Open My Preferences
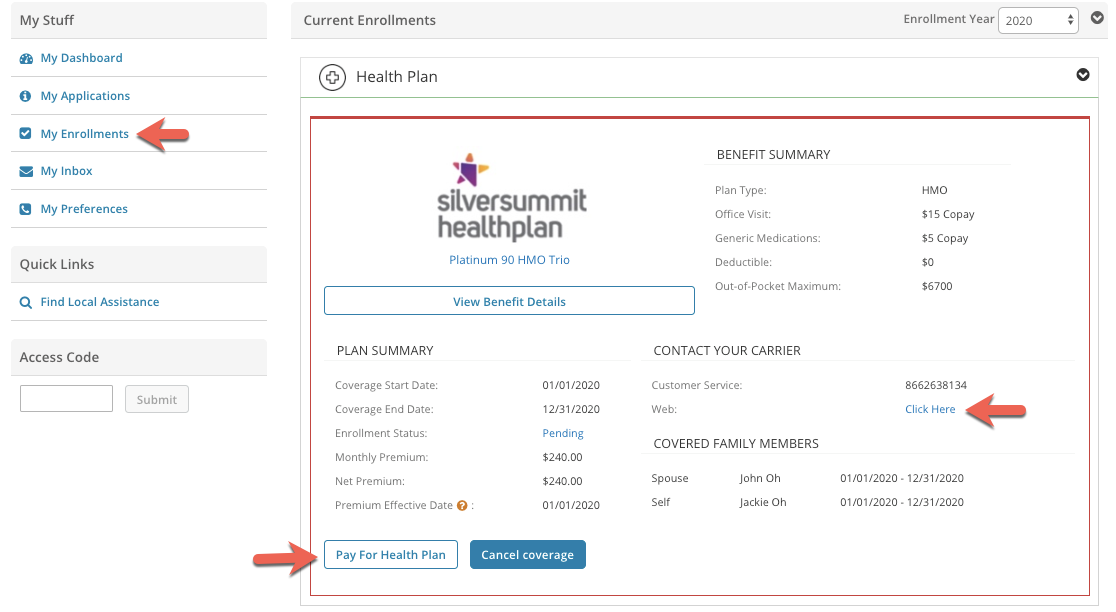The image size is (1116, 612). pos(84,209)
